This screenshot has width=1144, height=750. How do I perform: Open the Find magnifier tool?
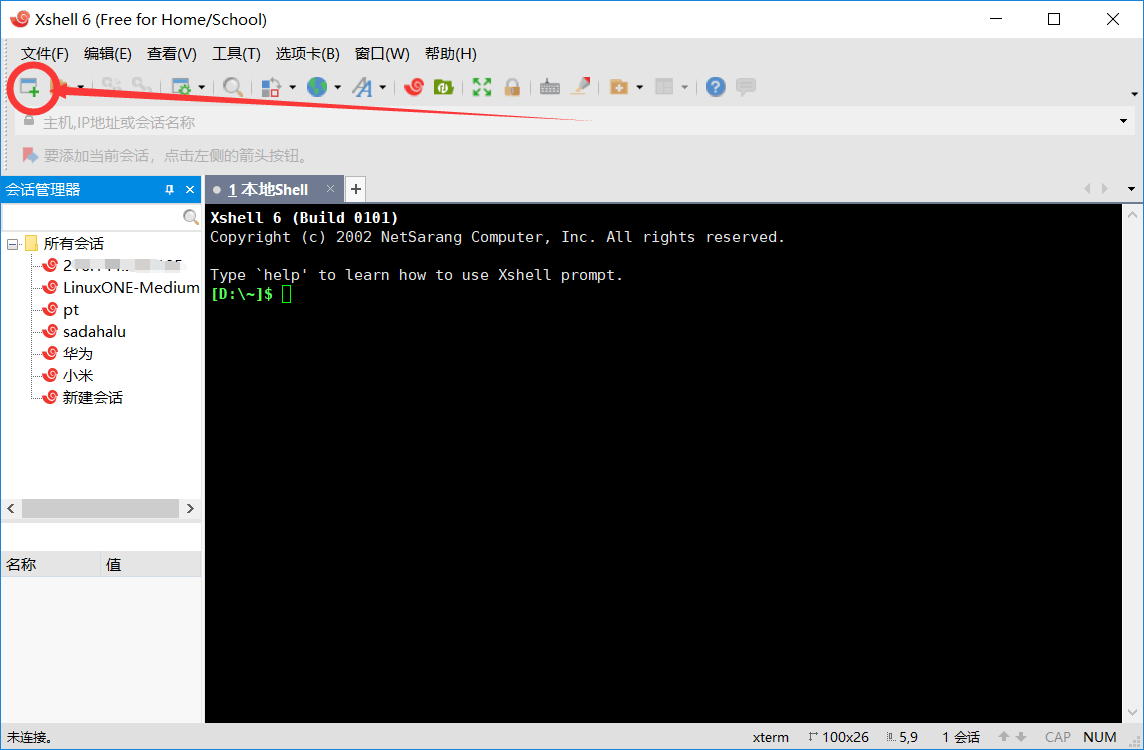[233, 87]
